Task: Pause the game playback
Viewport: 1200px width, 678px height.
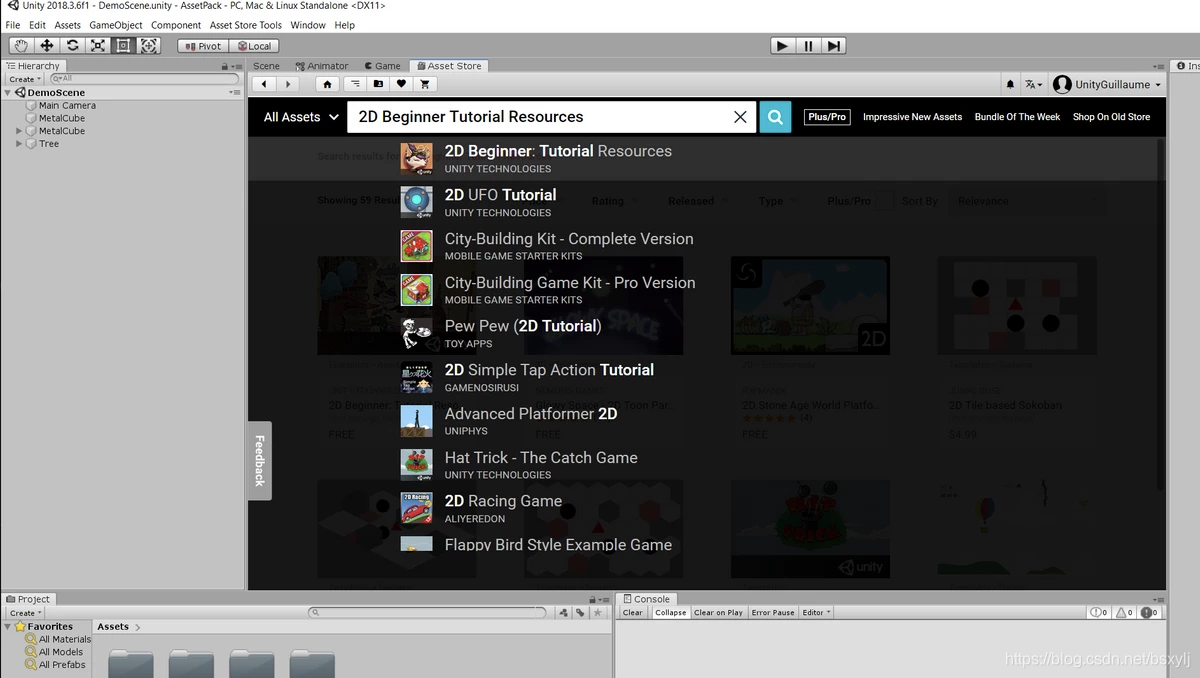Action: click(808, 45)
